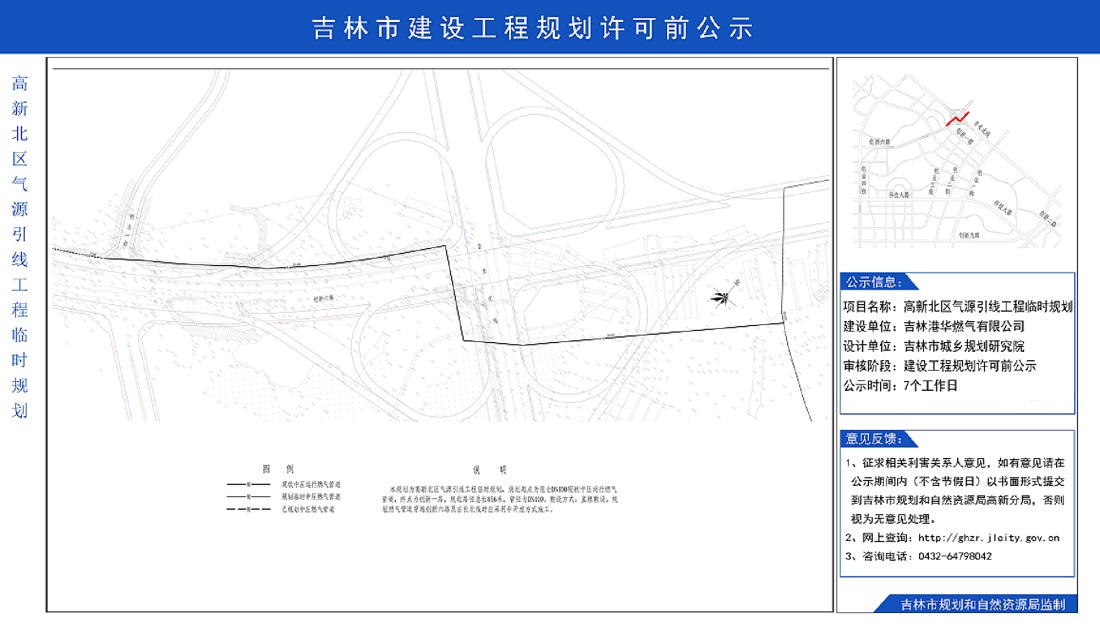
Task: Select the line 审核阶段：建设工程规划许可前公示
Action: pyautogui.click(x=939, y=366)
